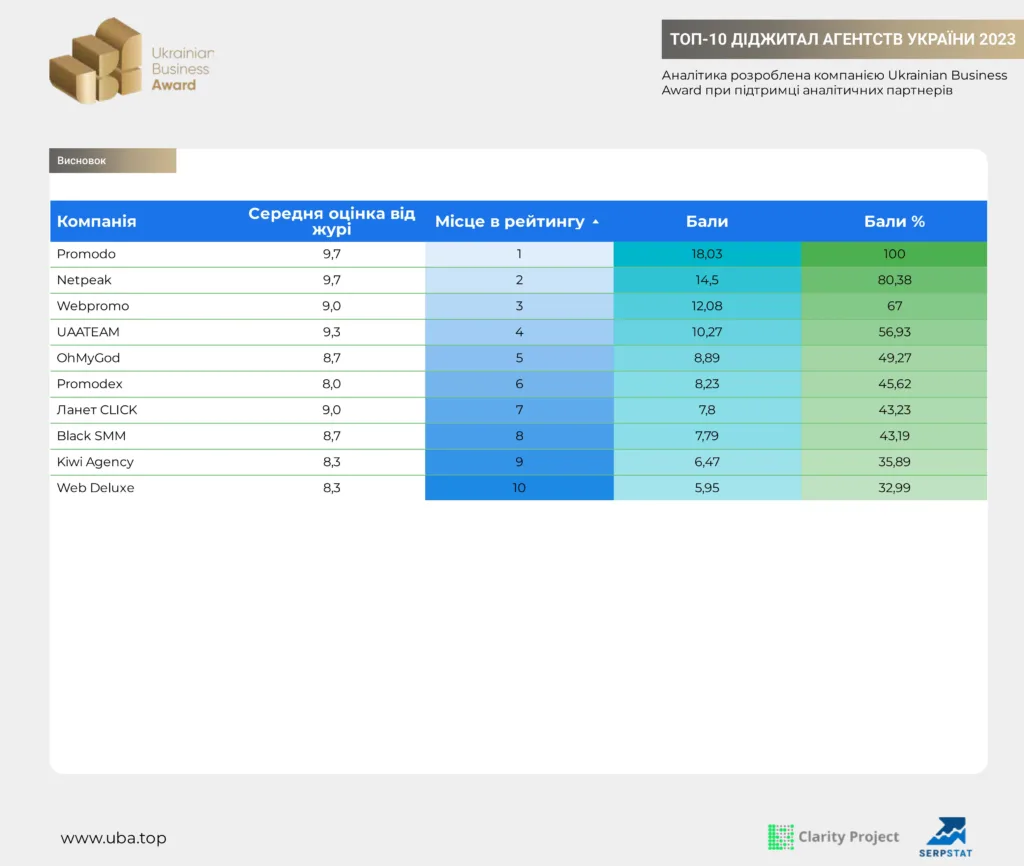Sort by Бали column header
This screenshot has width=1024, height=866.
(707, 221)
